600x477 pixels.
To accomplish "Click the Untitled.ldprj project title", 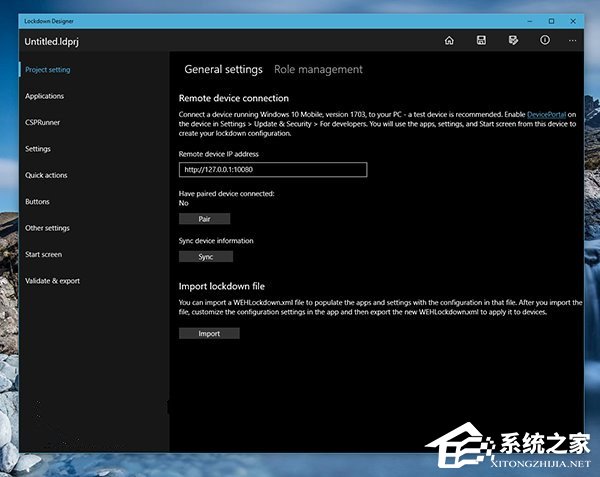I will click(52, 42).
